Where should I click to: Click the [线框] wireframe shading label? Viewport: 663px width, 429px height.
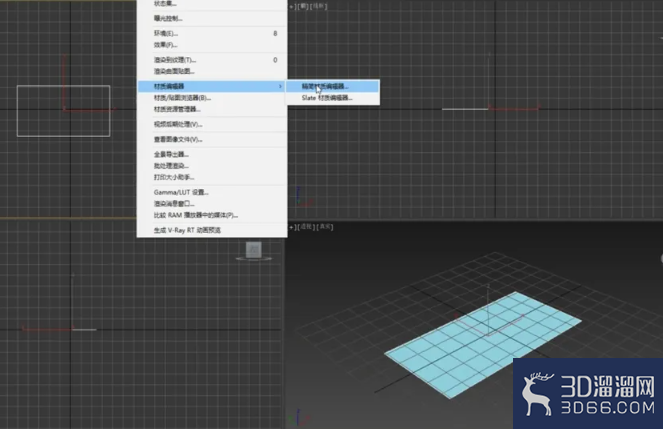318,6
